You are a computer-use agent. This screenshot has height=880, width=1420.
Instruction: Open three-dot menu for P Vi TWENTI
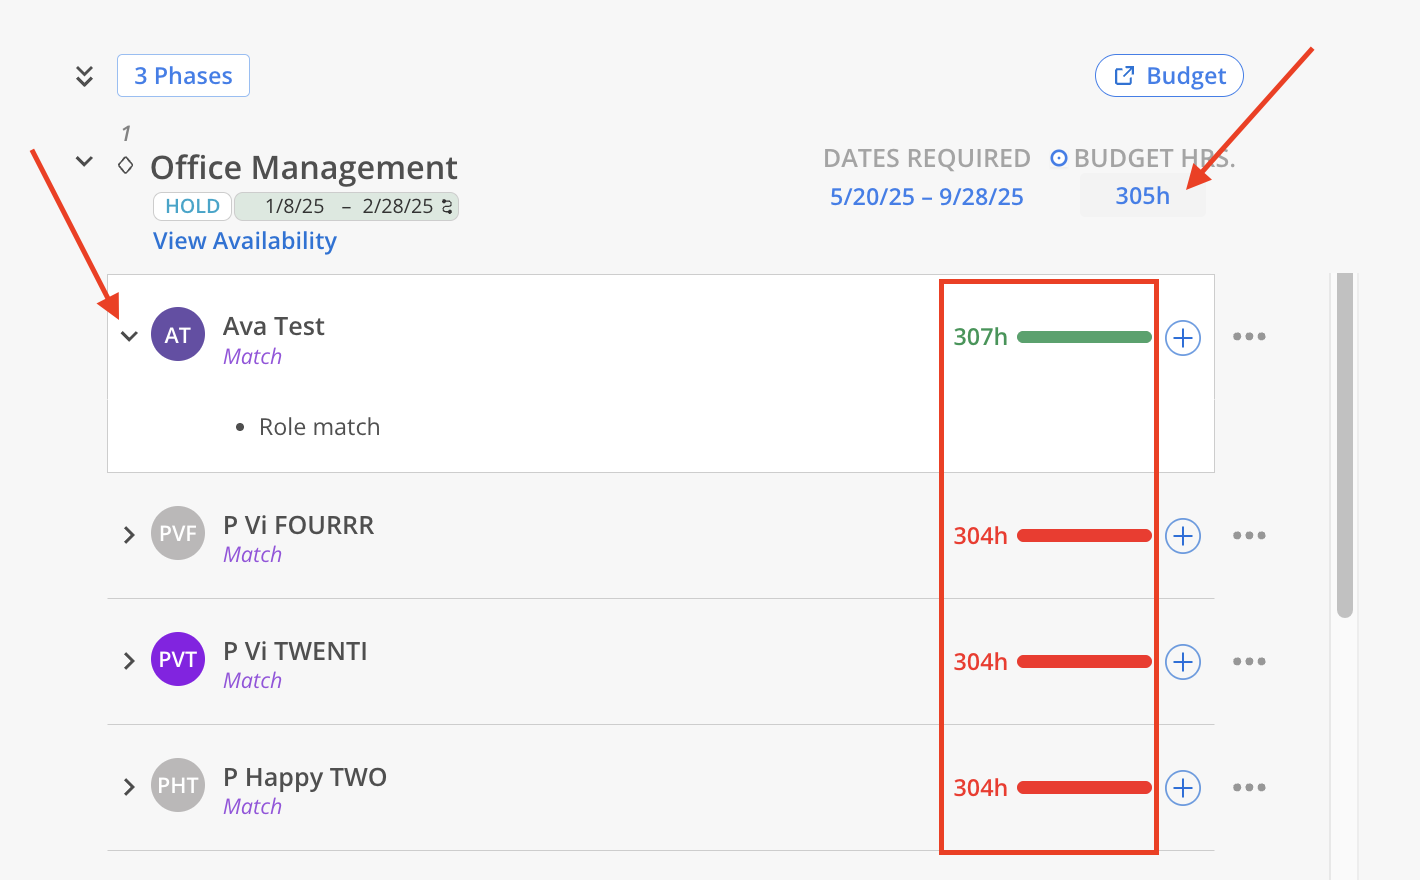click(x=1249, y=662)
